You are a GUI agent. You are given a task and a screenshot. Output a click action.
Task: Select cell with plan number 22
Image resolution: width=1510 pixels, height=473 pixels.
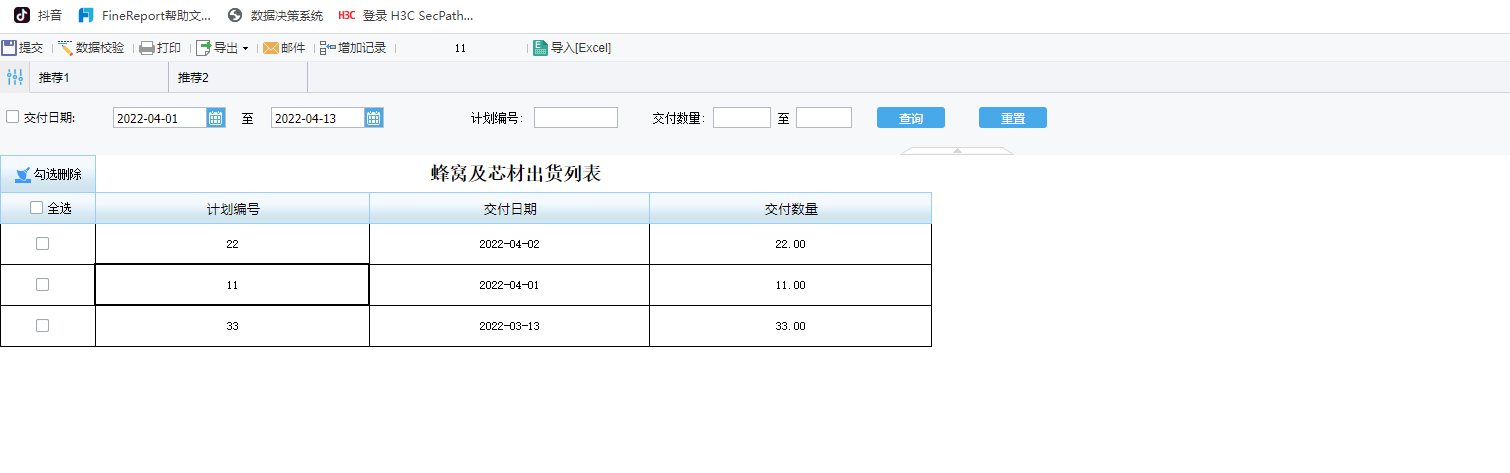pyautogui.click(x=233, y=244)
